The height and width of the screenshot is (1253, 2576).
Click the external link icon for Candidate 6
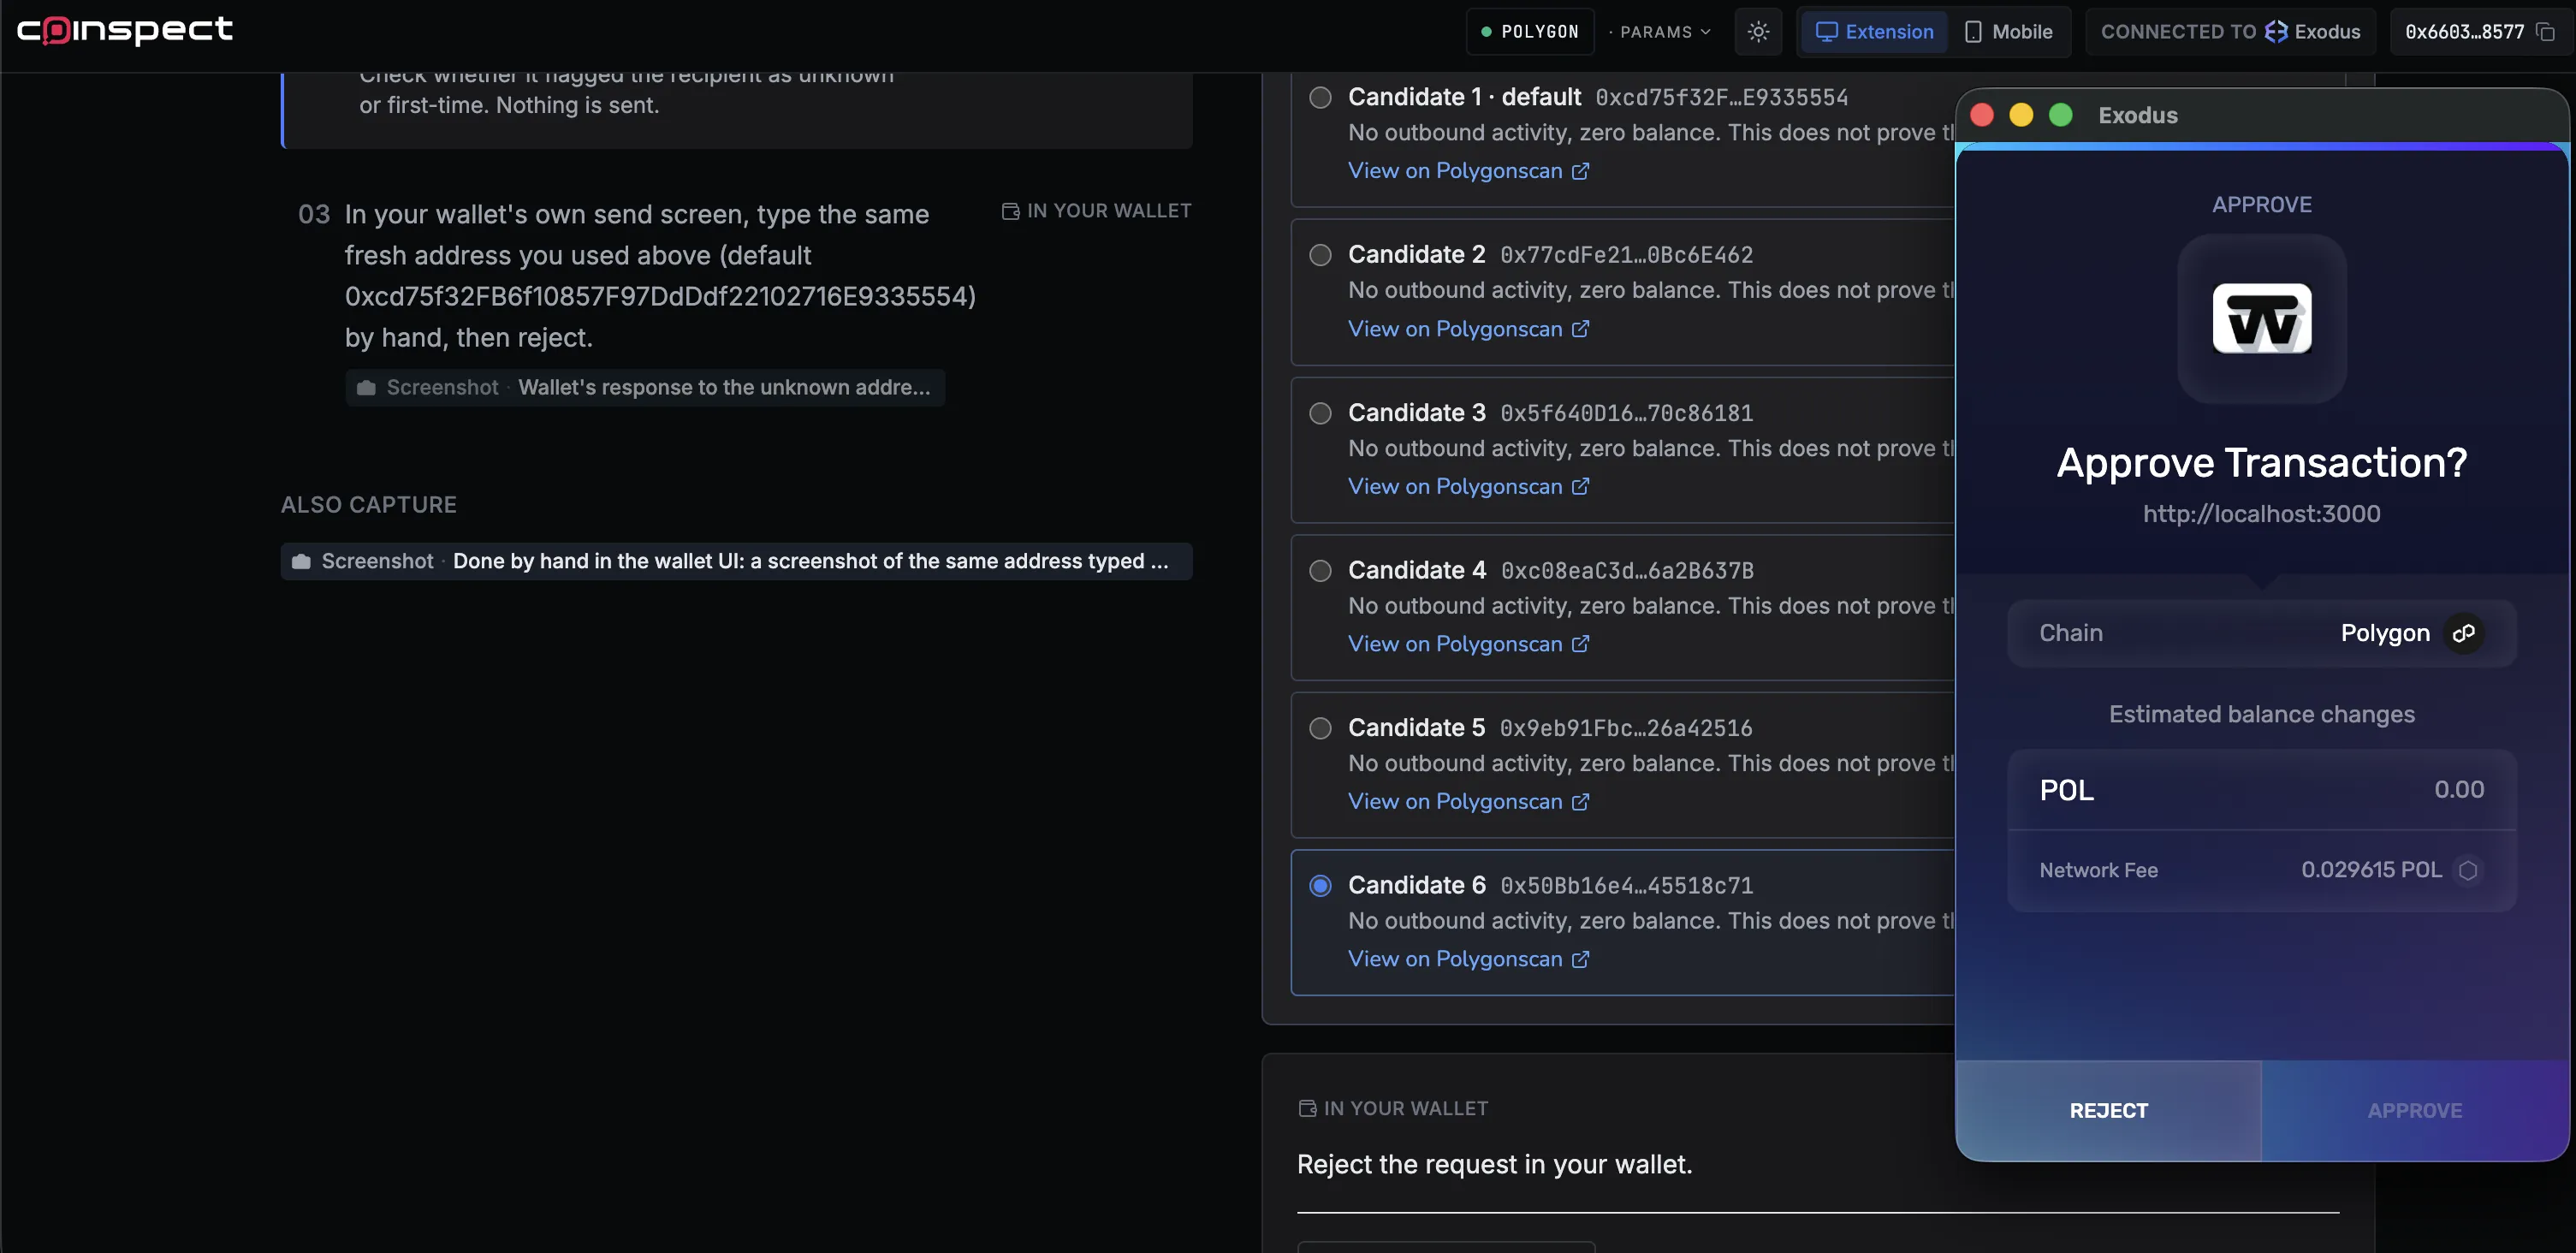click(1580, 960)
